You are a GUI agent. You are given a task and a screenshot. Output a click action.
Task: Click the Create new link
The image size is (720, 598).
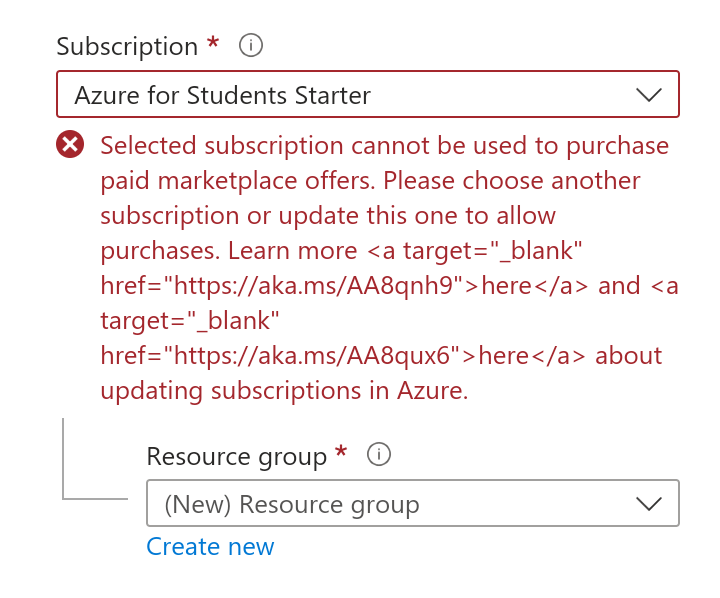tap(210, 546)
